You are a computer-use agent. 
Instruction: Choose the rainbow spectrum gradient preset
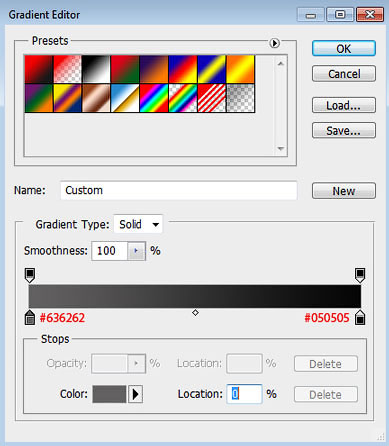click(x=154, y=98)
